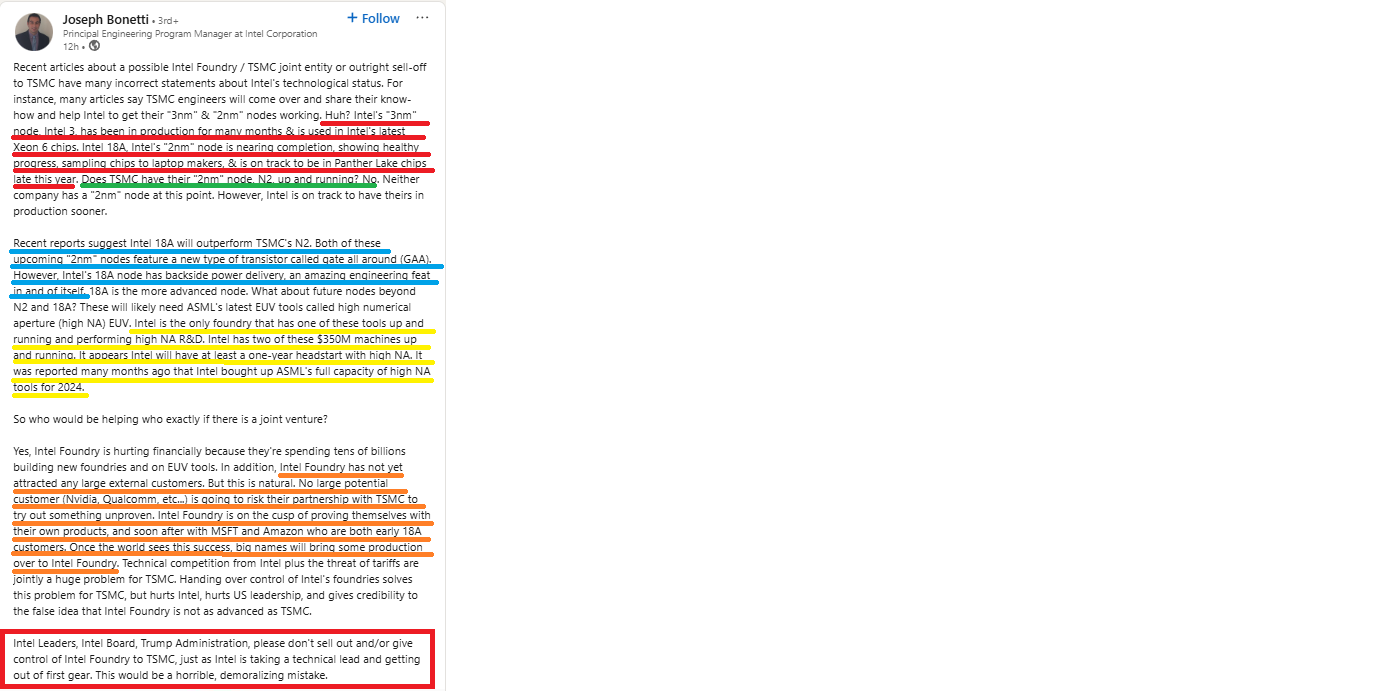Click the Joseph Bonetti author name

click(105, 19)
